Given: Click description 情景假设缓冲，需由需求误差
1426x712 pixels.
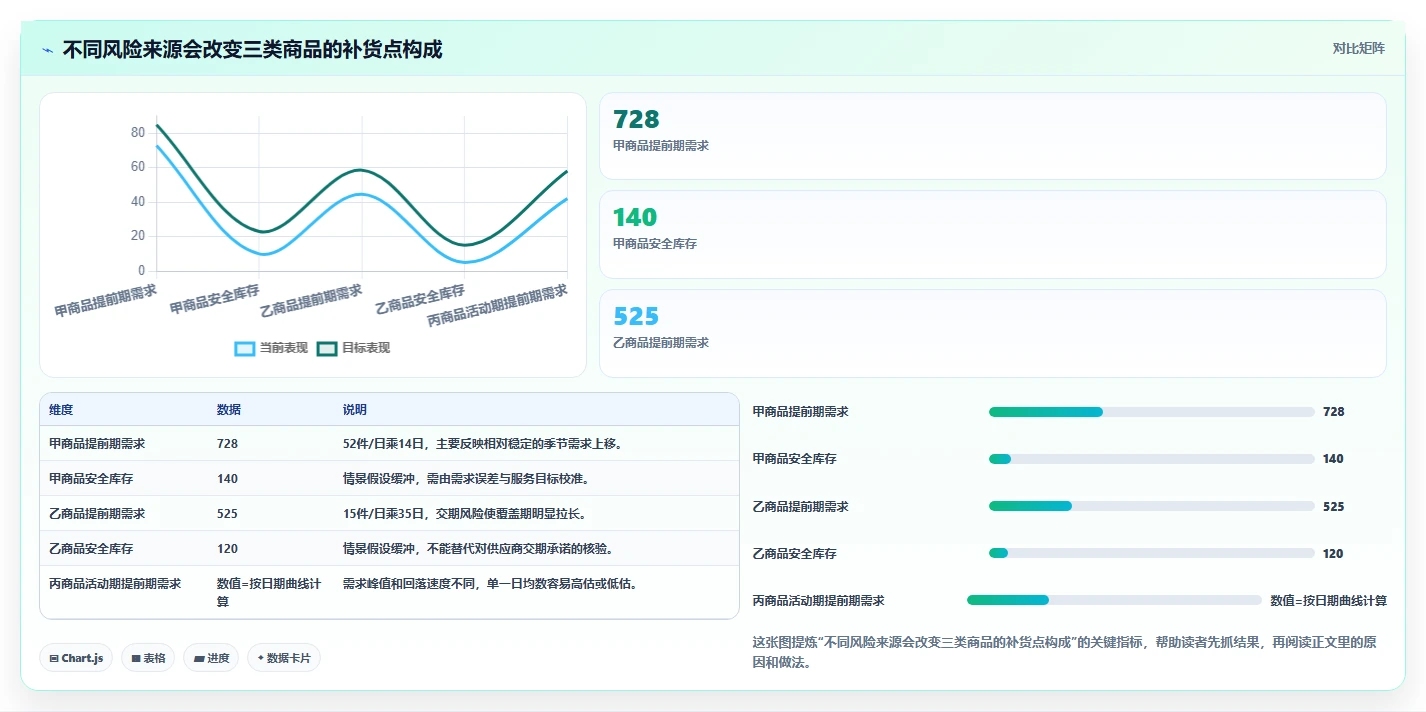Looking at the screenshot, I should [466, 478].
